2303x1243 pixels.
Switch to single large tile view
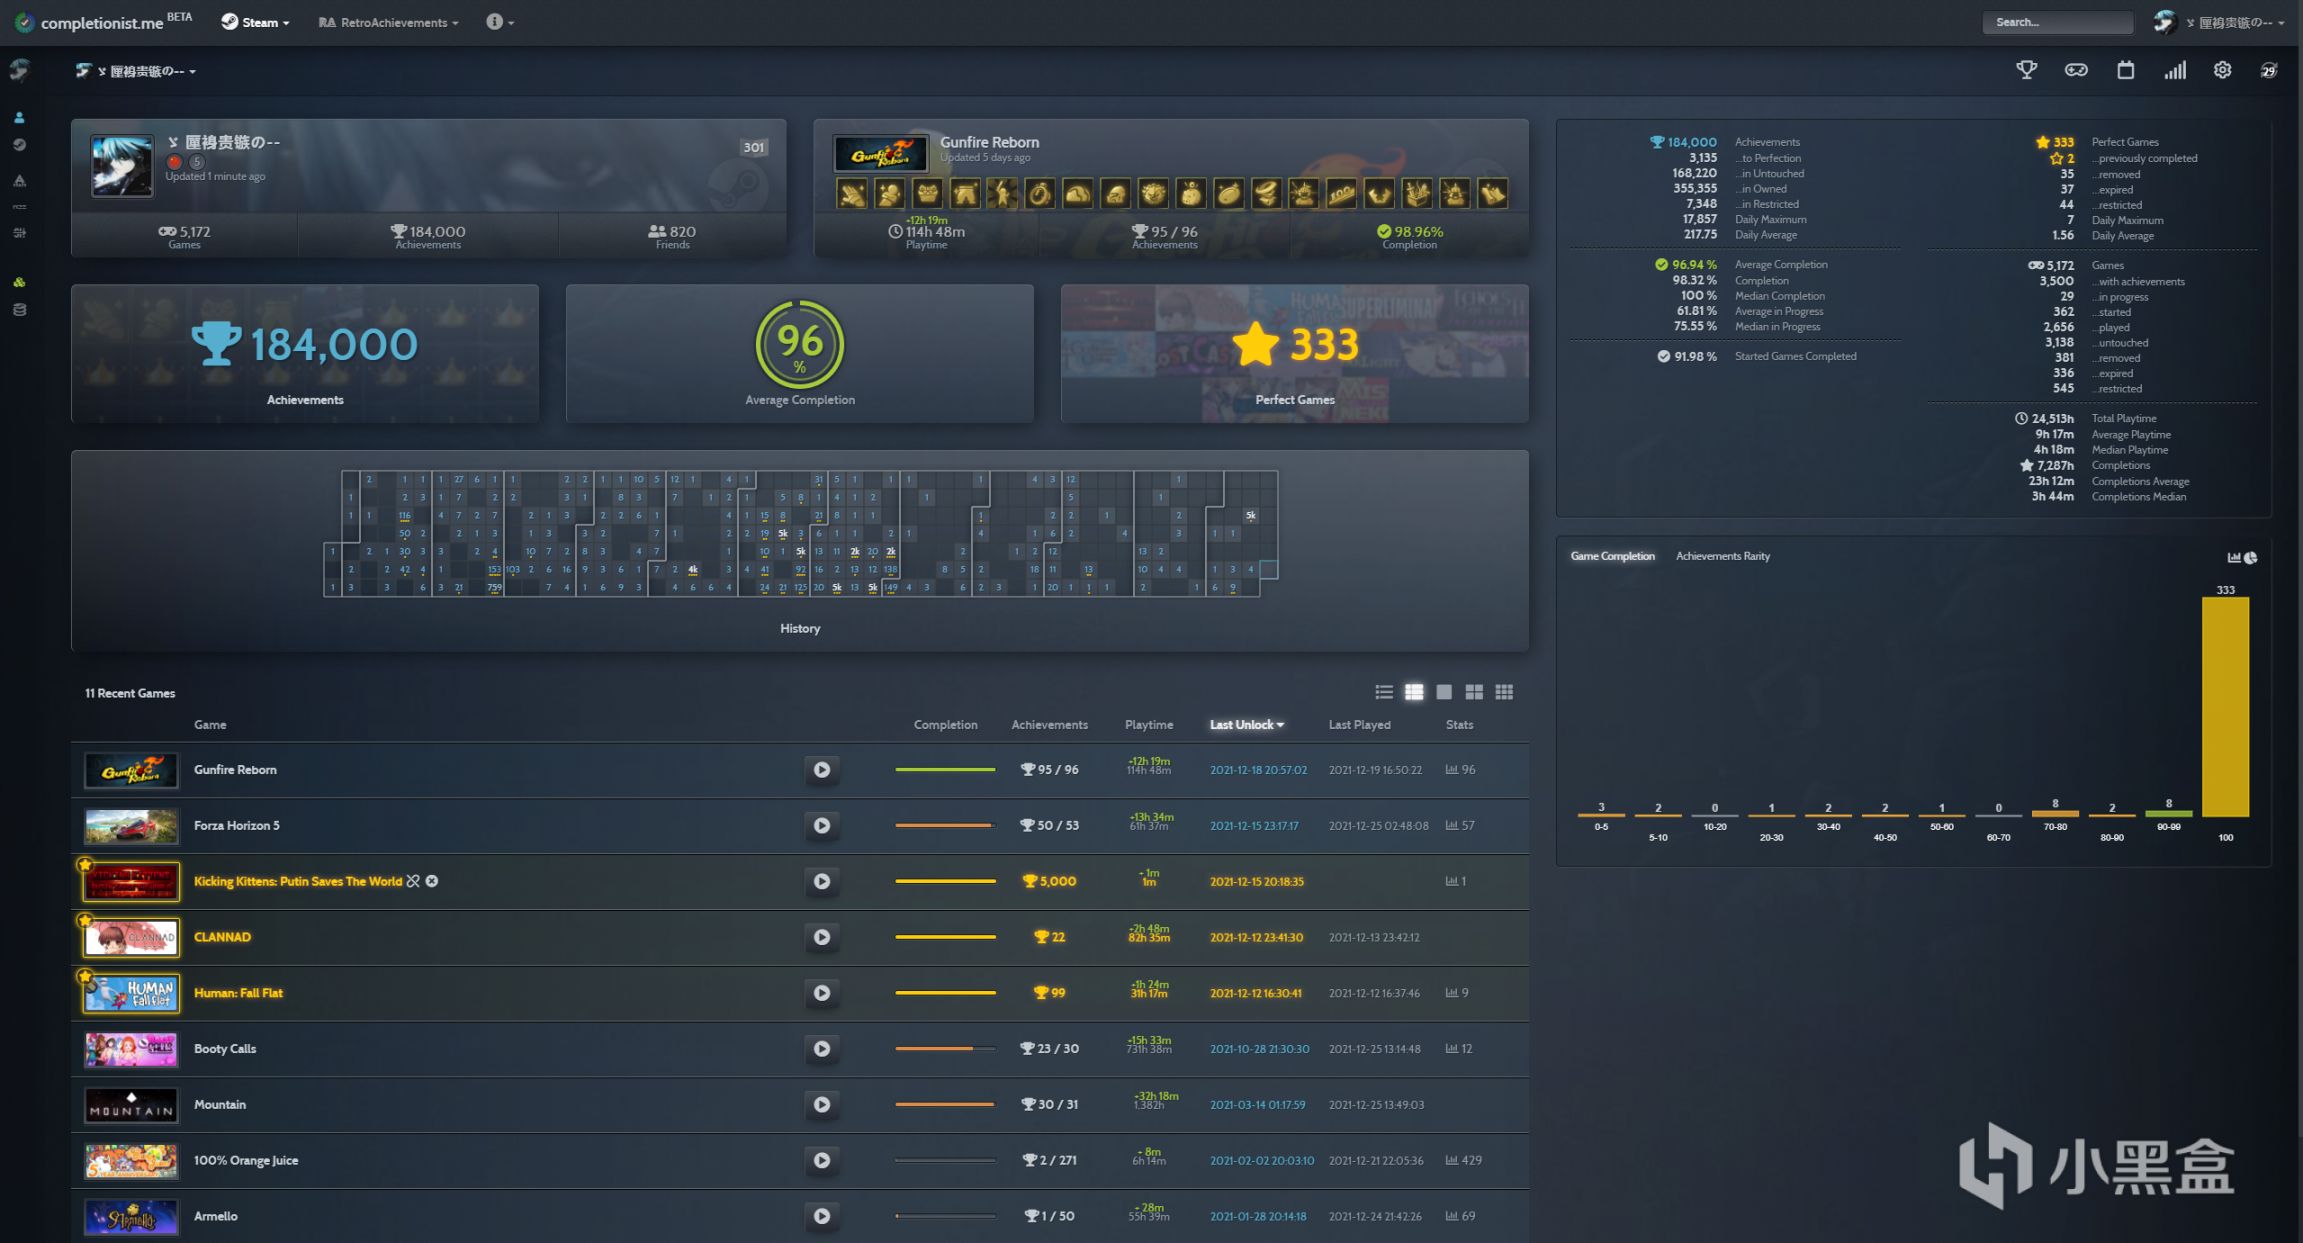click(x=1444, y=692)
